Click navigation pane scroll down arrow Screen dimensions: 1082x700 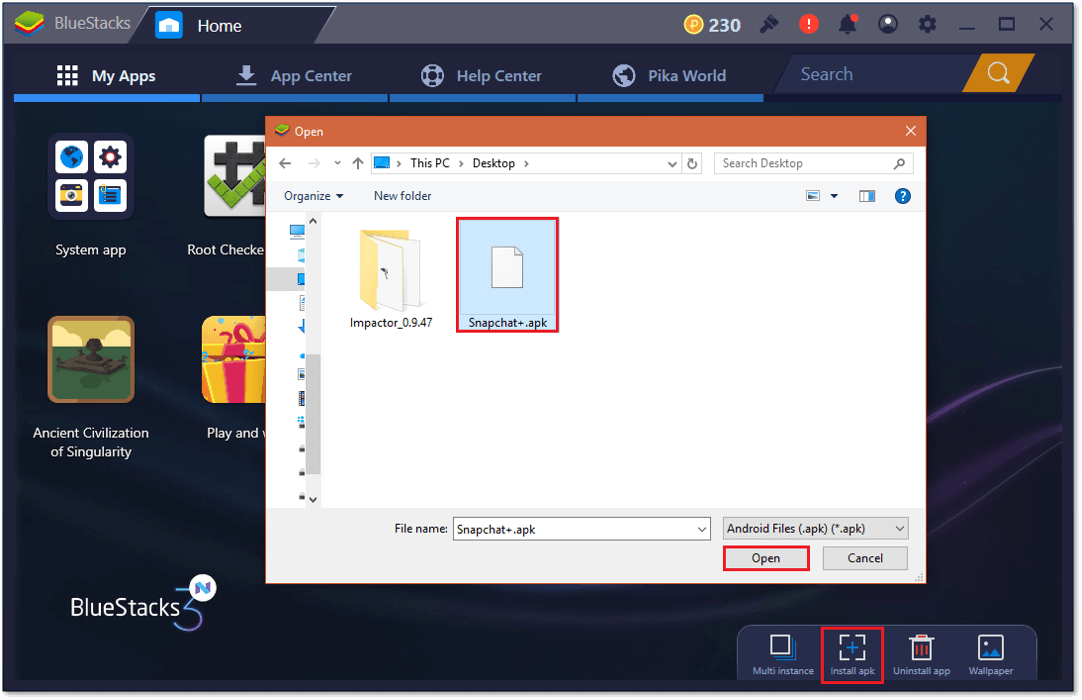point(313,500)
